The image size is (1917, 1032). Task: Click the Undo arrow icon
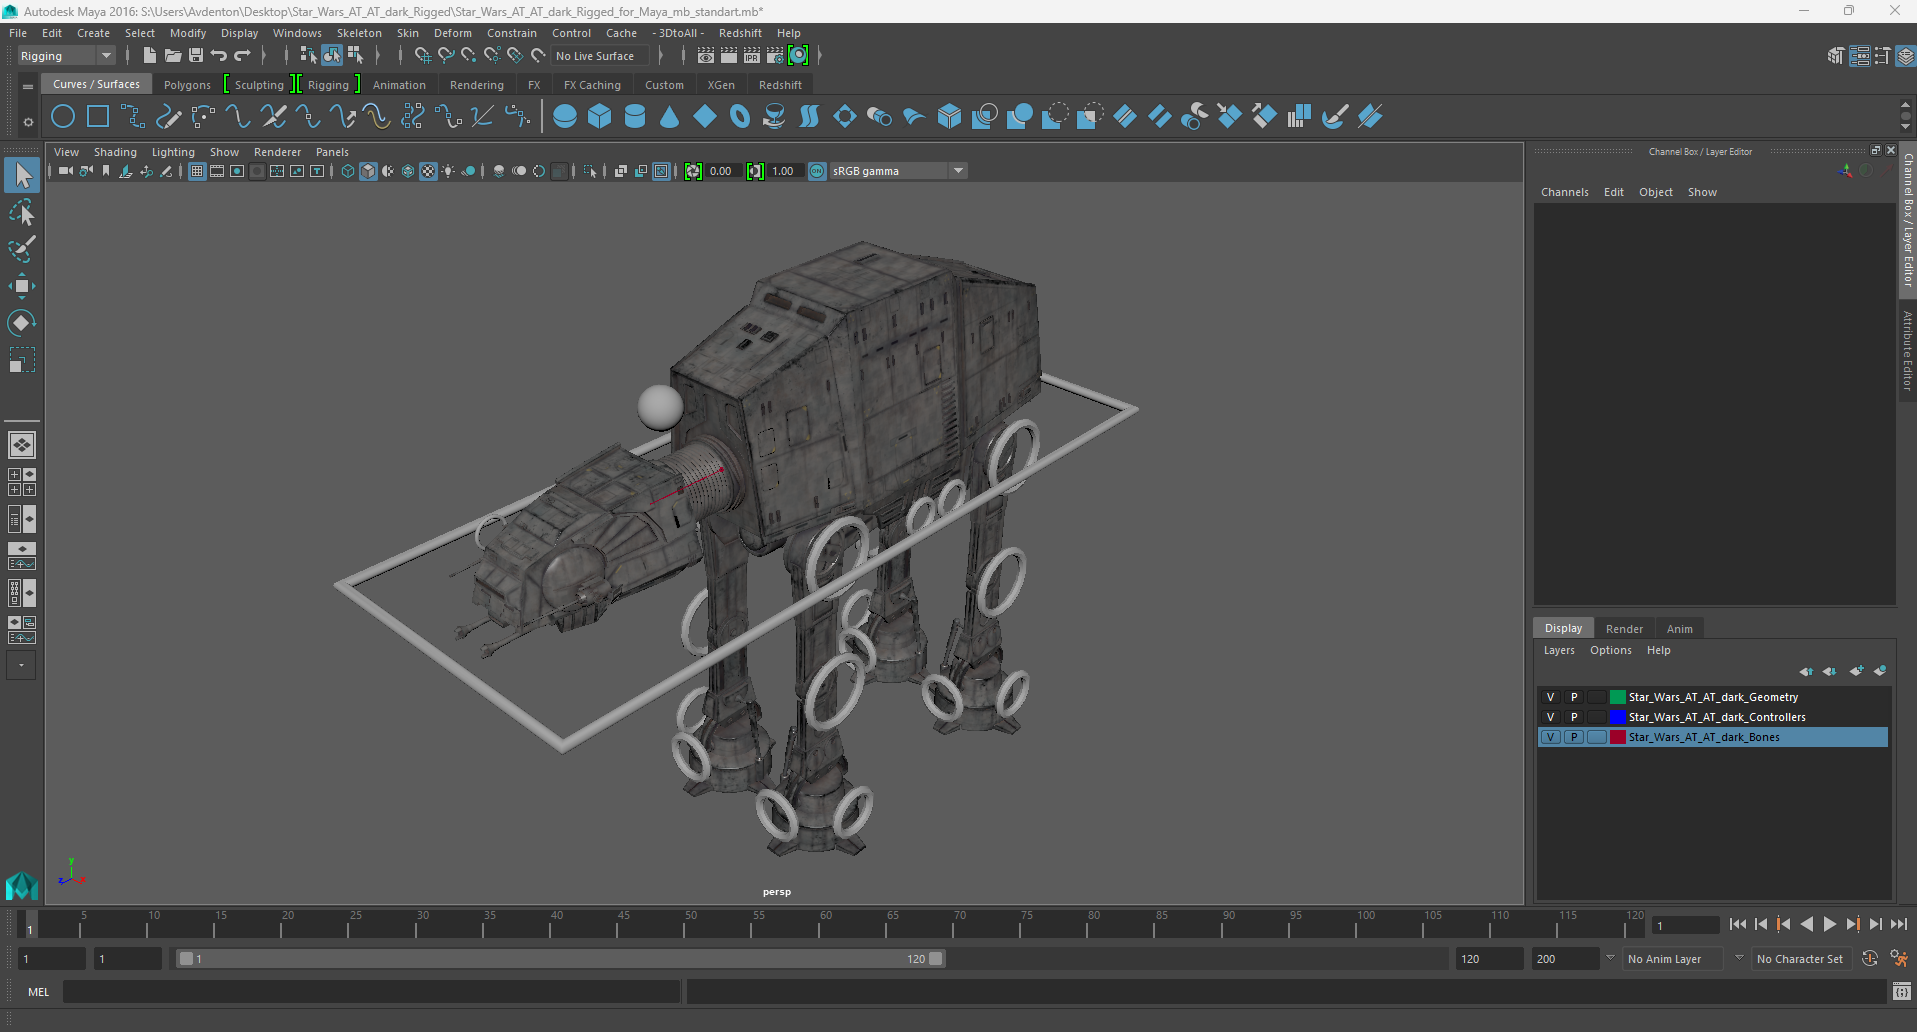[219, 56]
